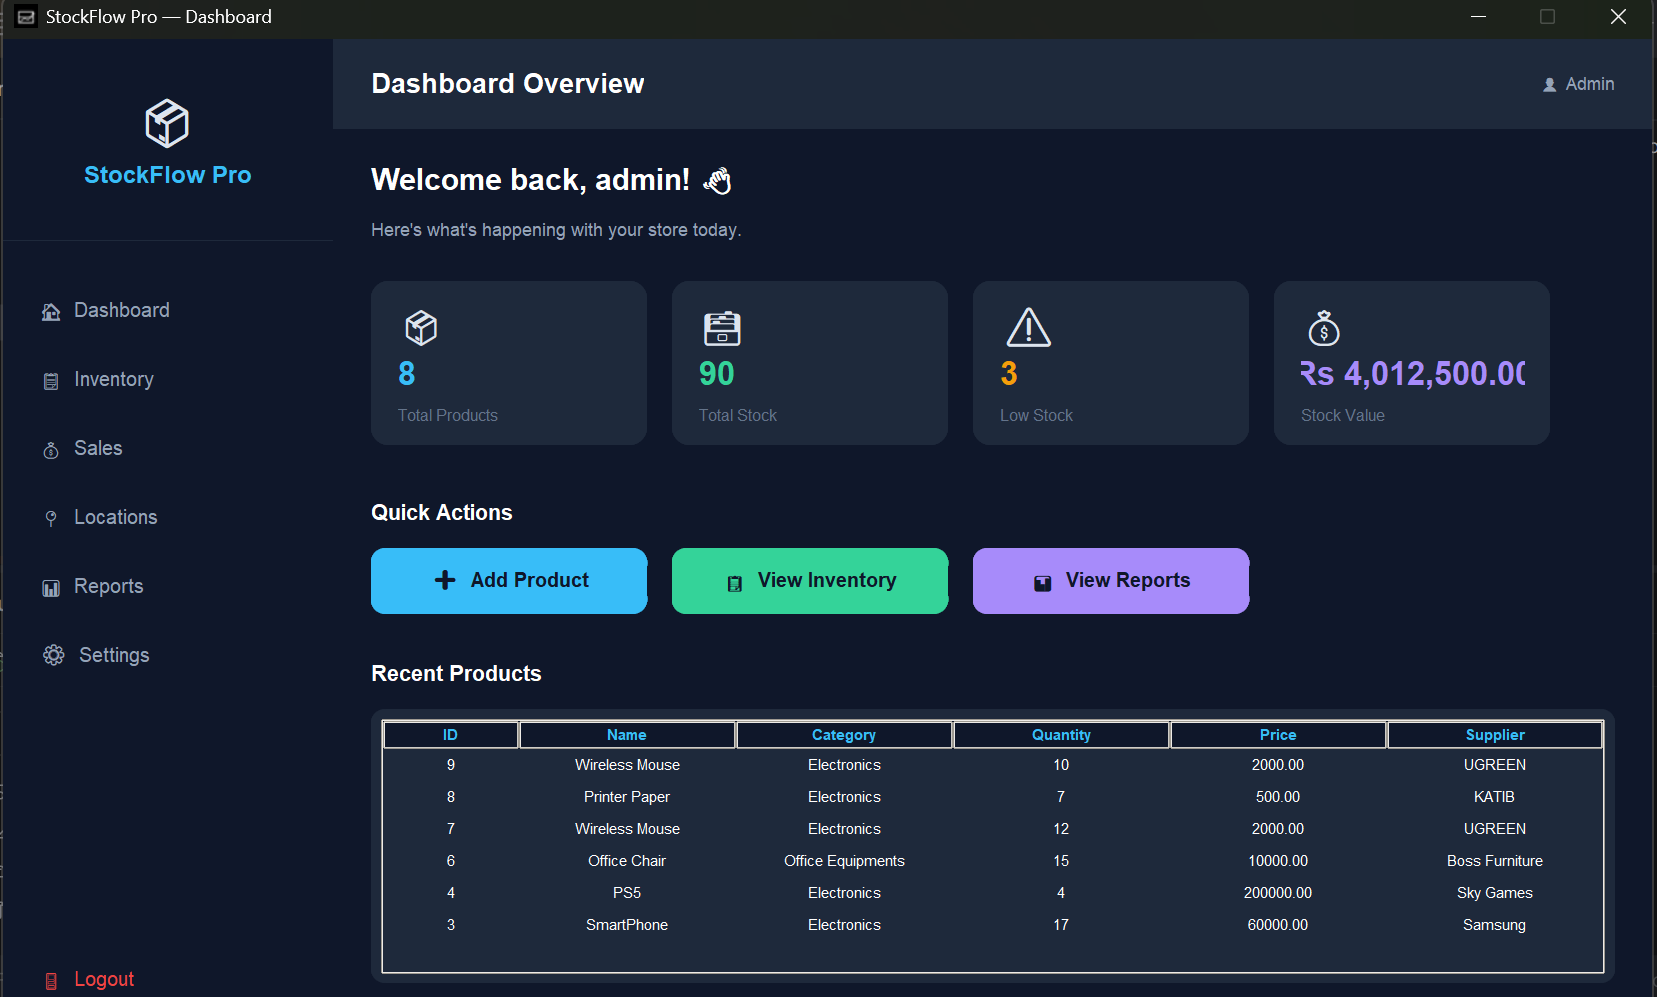This screenshot has height=997, width=1657.
Task: Select the Printer Paper row name
Action: (627, 797)
